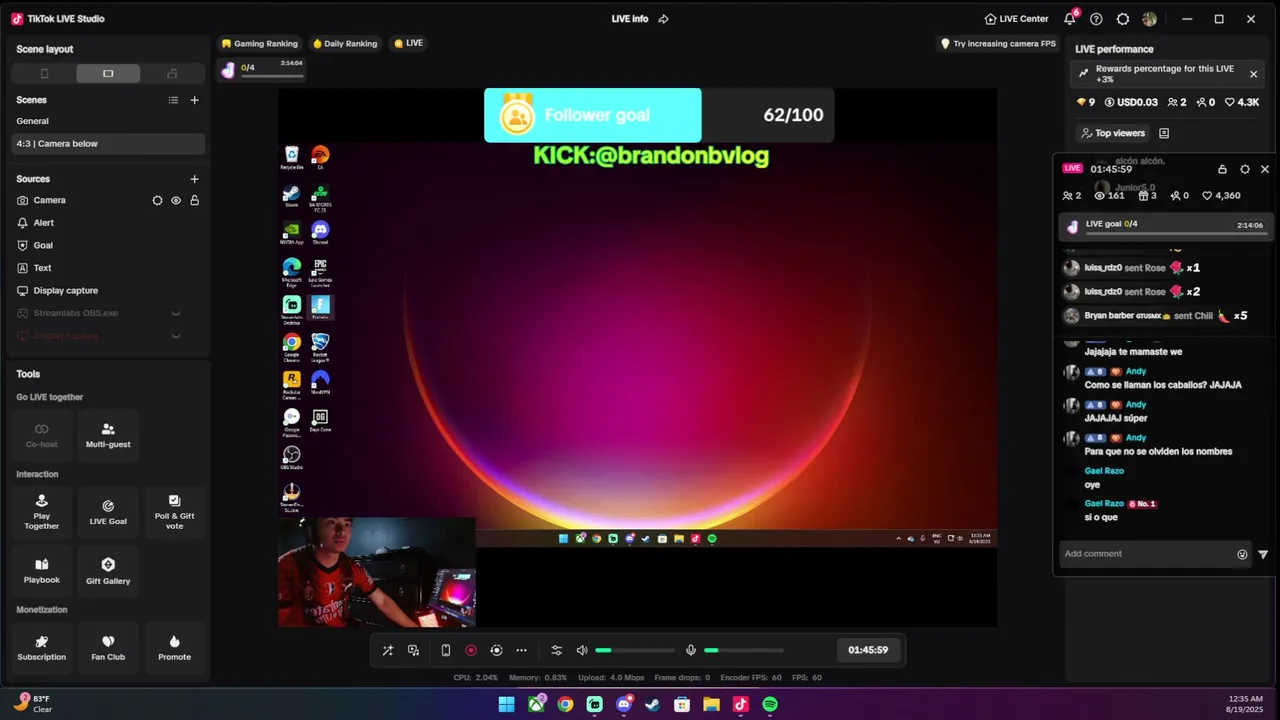
Task: Switch to Gaming Ranking tab
Action: 260,44
